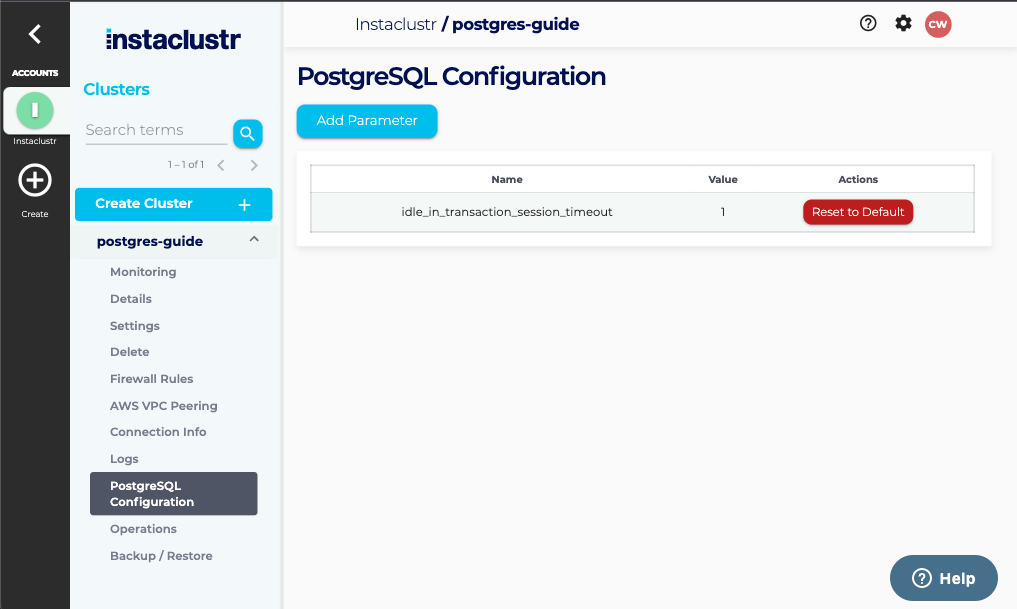The width and height of the screenshot is (1017, 609).
Task: Click the Create account plus icon
Action: pos(35,181)
